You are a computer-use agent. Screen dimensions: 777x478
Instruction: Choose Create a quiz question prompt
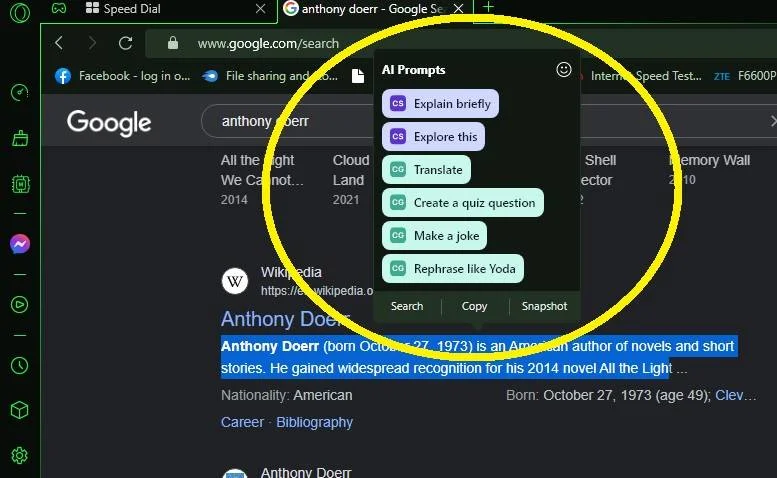462,203
